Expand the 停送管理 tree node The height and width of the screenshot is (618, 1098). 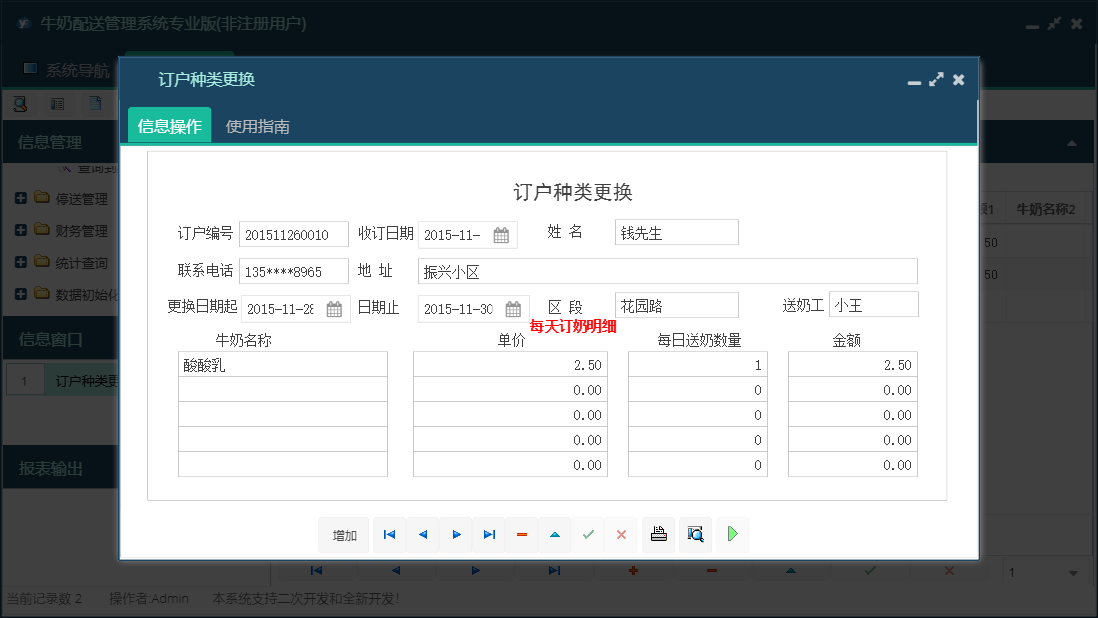(x=21, y=198)
